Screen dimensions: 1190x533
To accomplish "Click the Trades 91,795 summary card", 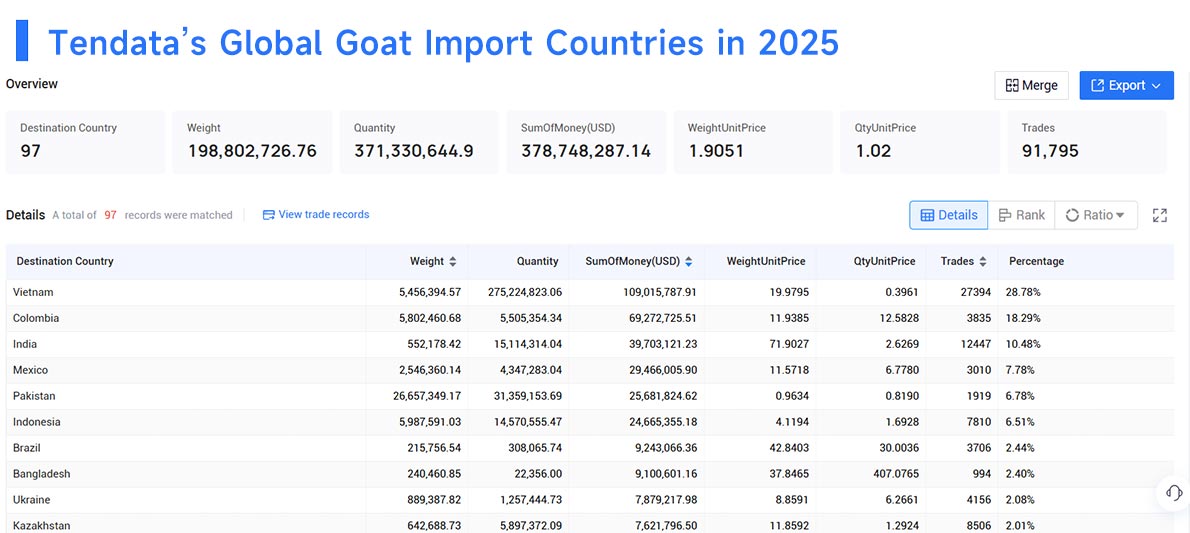I will point(1087,142).
